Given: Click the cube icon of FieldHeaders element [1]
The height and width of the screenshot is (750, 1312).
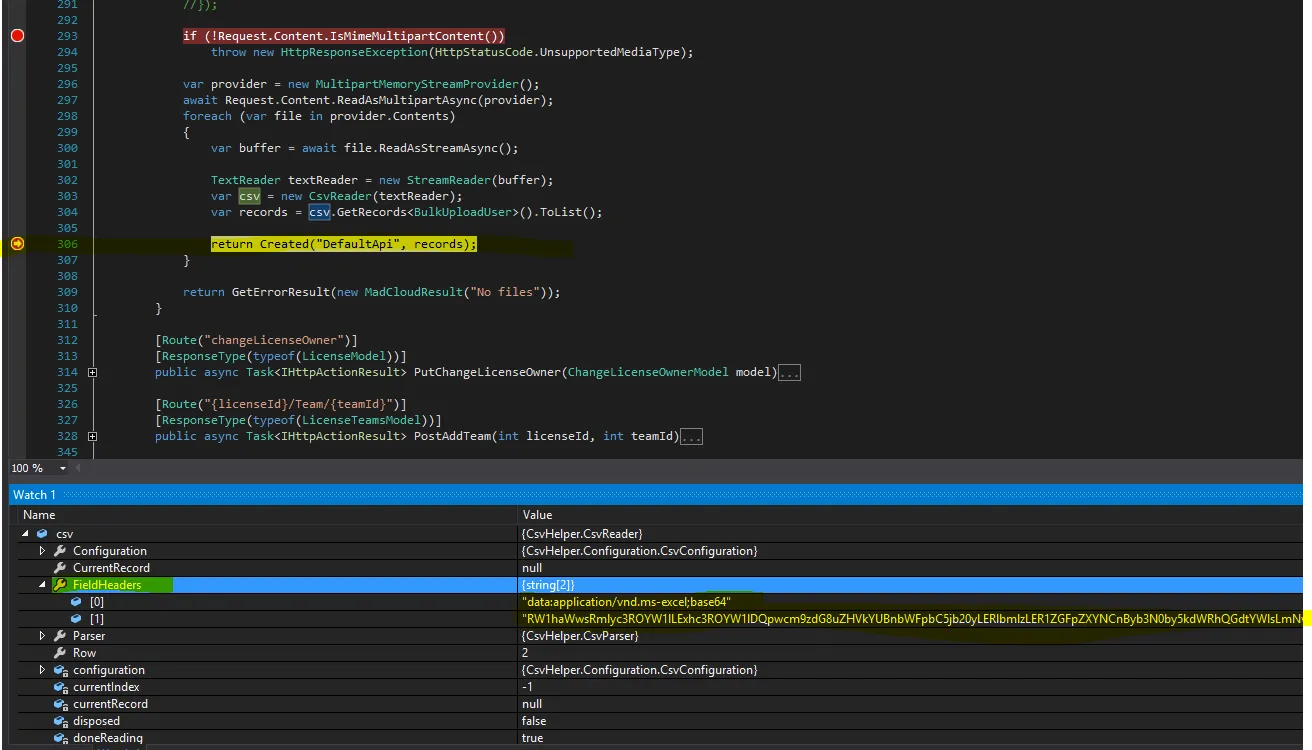Looking at the screenshot, I should tap(76, 619).
